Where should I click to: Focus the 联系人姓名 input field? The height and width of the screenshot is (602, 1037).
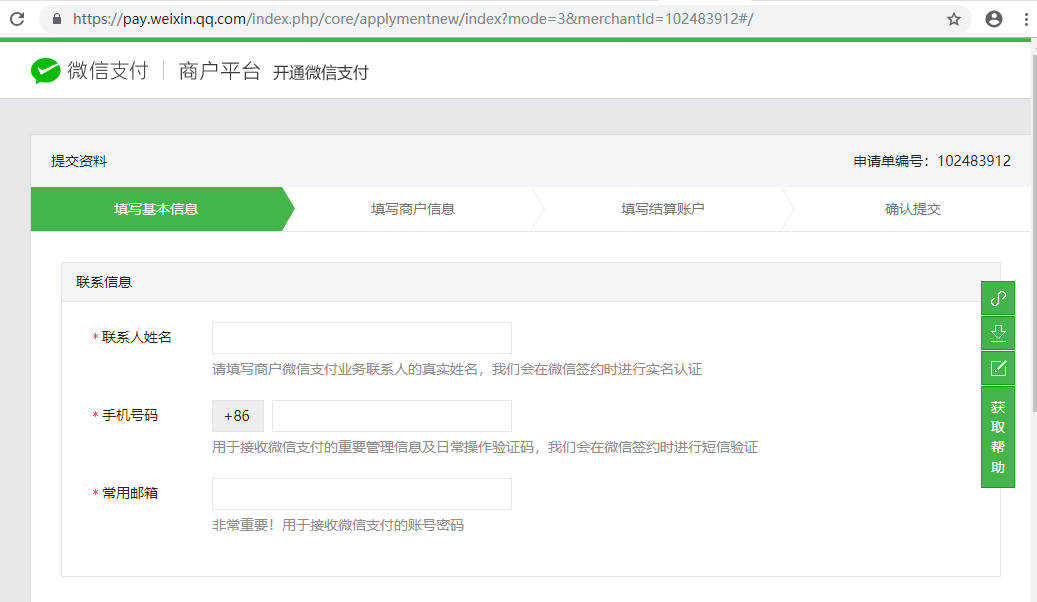pyautogui.click(x=362, y=338)
